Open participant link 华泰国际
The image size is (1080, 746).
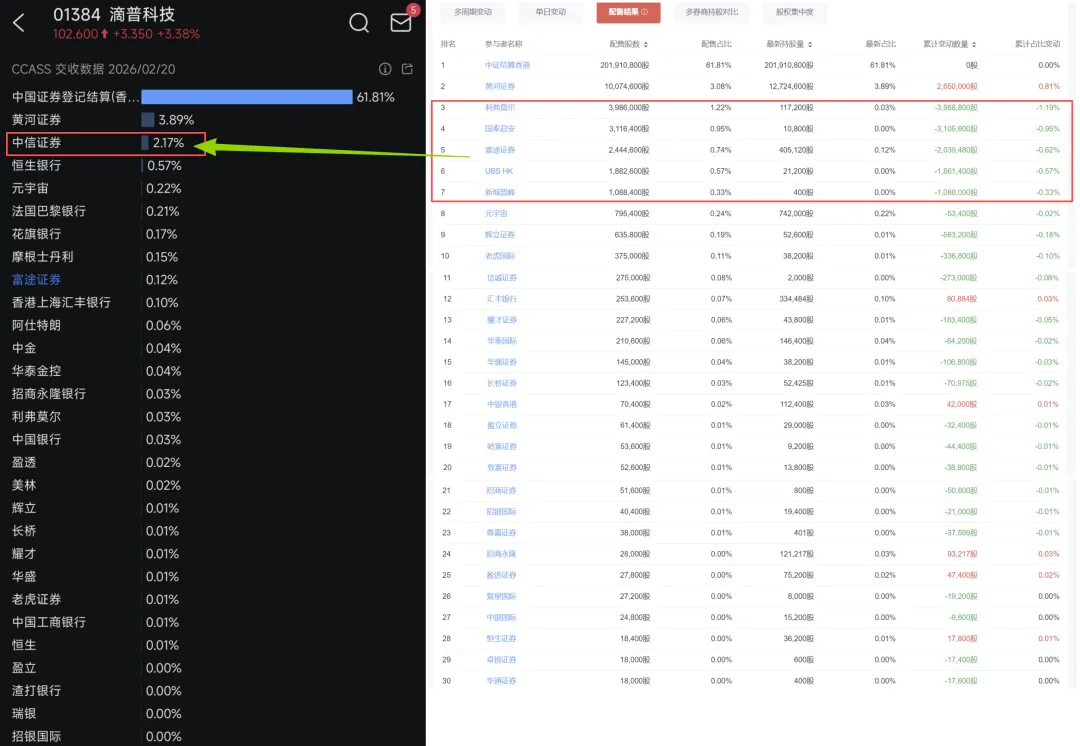point(501,341)
